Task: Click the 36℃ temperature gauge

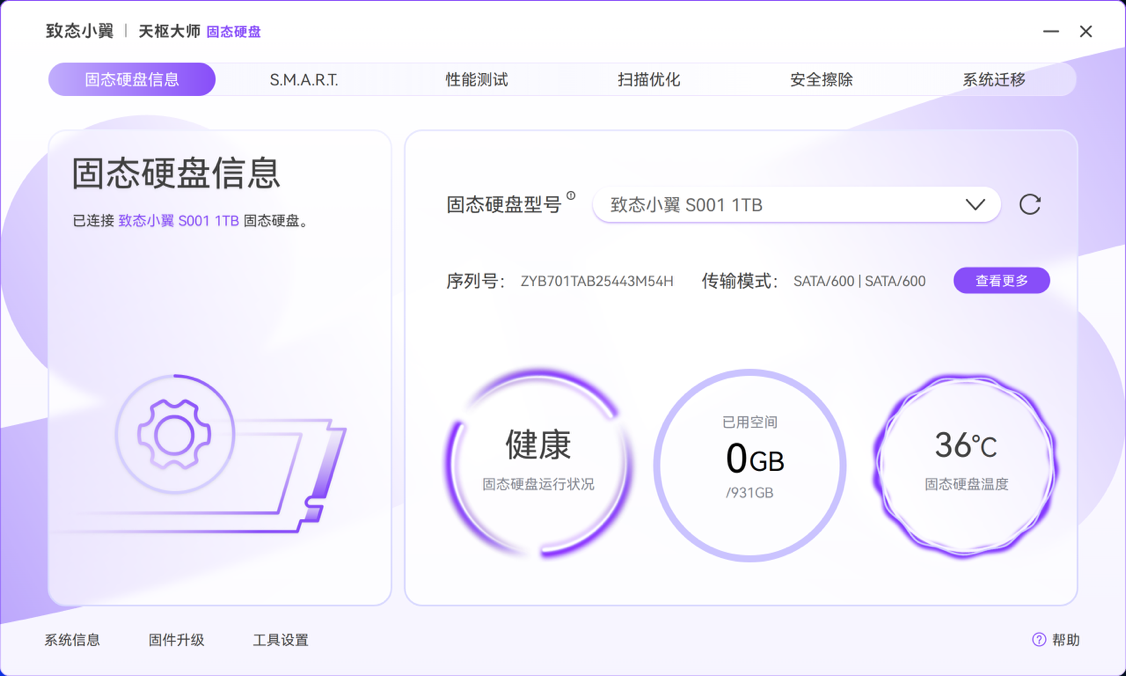Action: point(964,462)
